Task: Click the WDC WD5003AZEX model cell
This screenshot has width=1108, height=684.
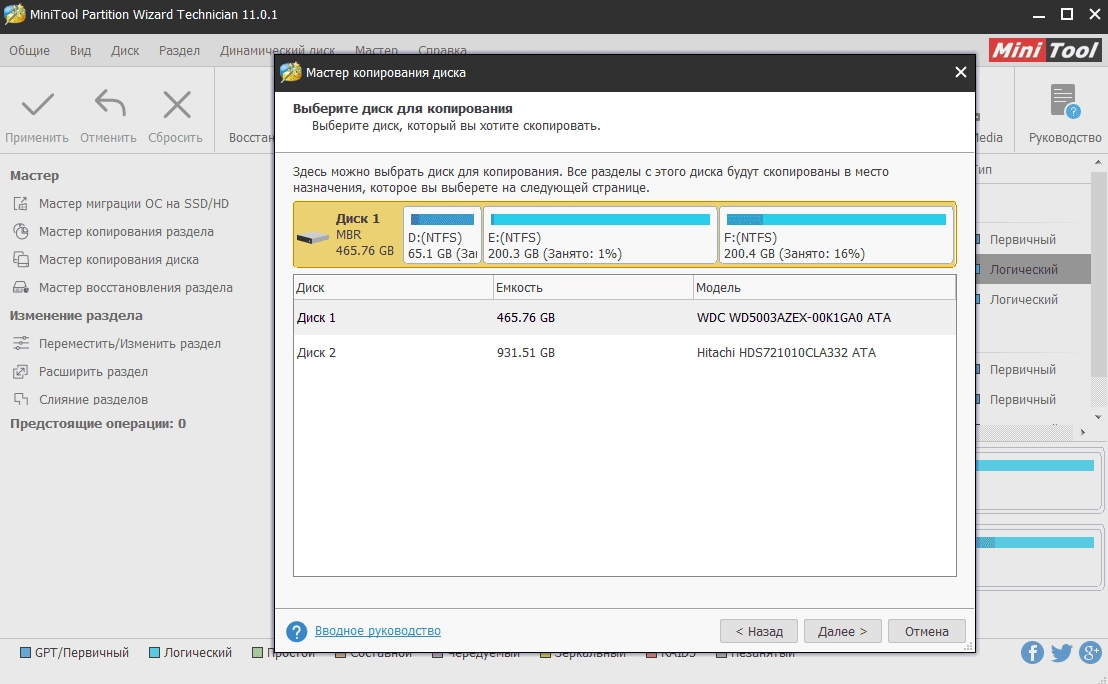Action: [794, 318]
